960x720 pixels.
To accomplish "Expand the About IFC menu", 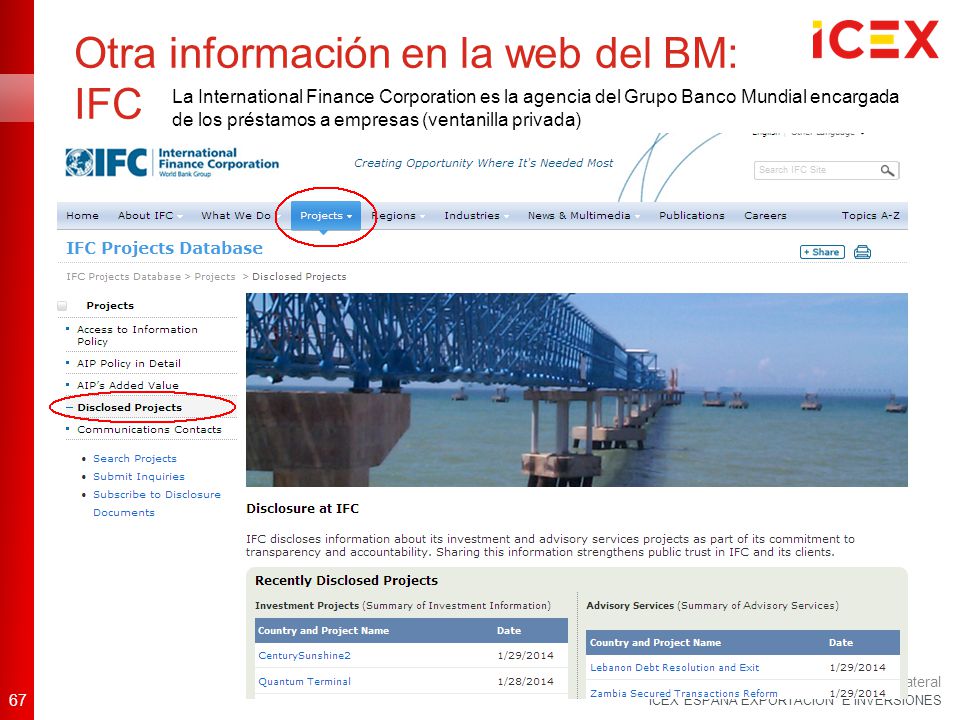I will click(x=149, y=216).
